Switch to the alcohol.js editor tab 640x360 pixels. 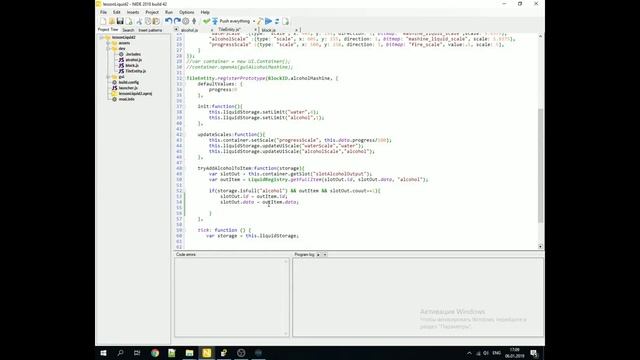click(x=189, y=30)
